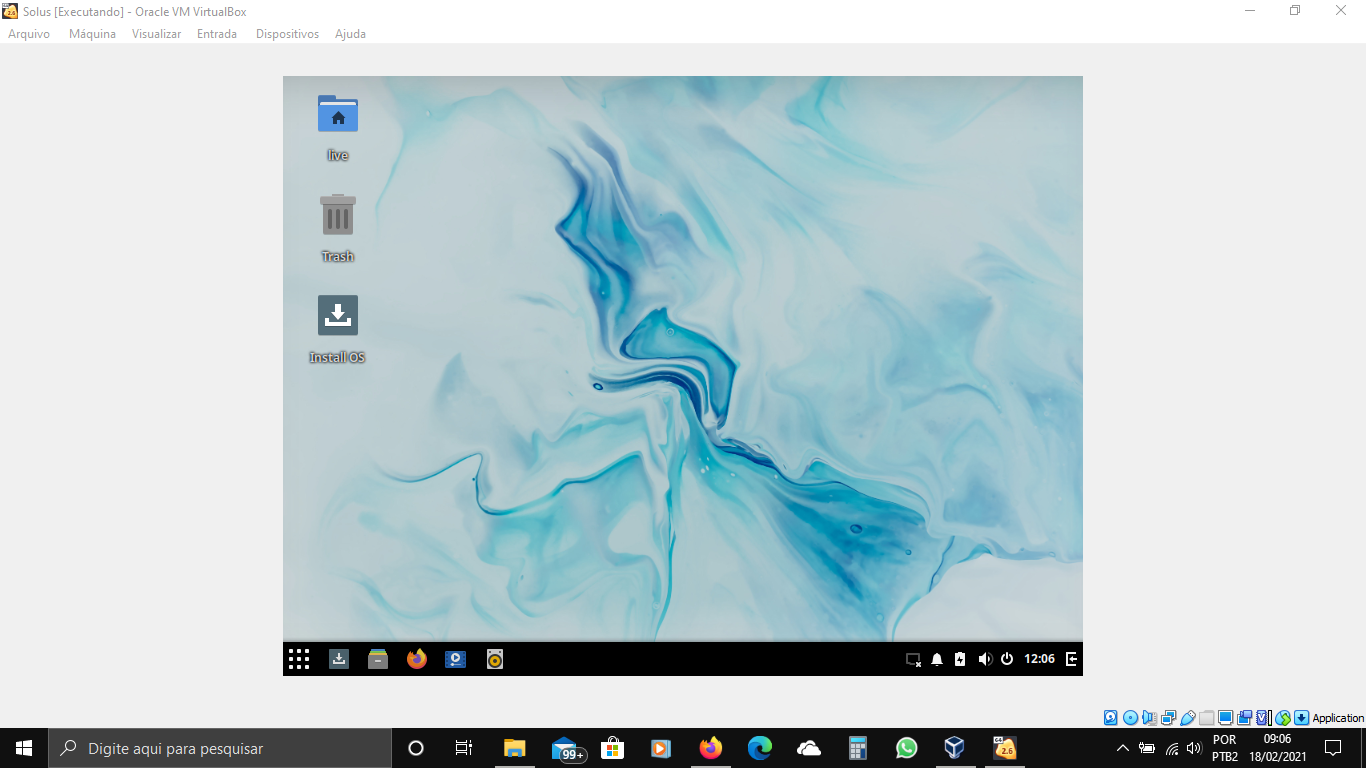The image size is (1366, 768).
Task: Open the Entrada menu
Action: 217,34
